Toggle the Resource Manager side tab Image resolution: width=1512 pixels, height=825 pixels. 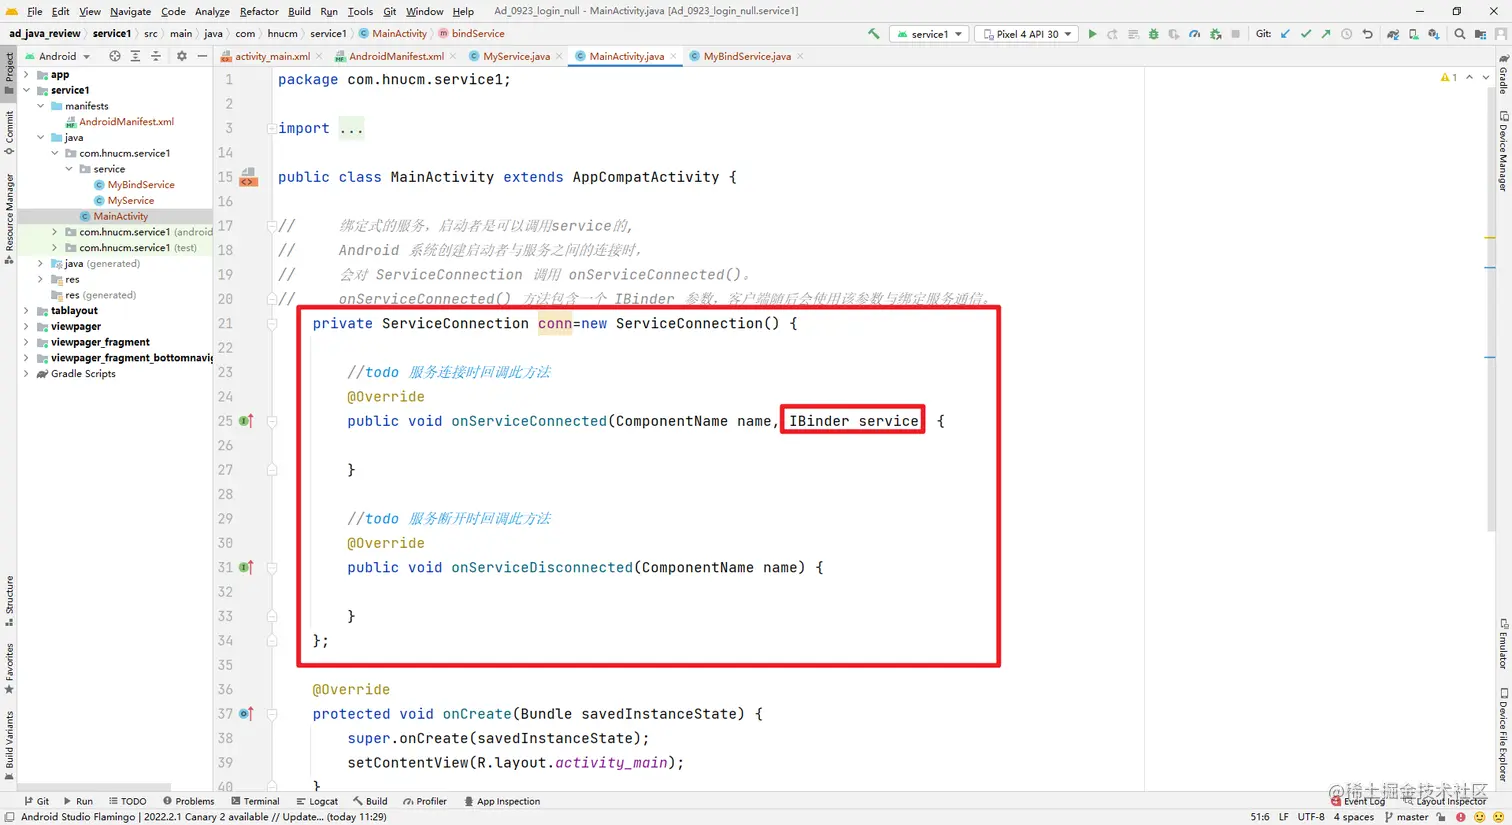coord(9,218)
